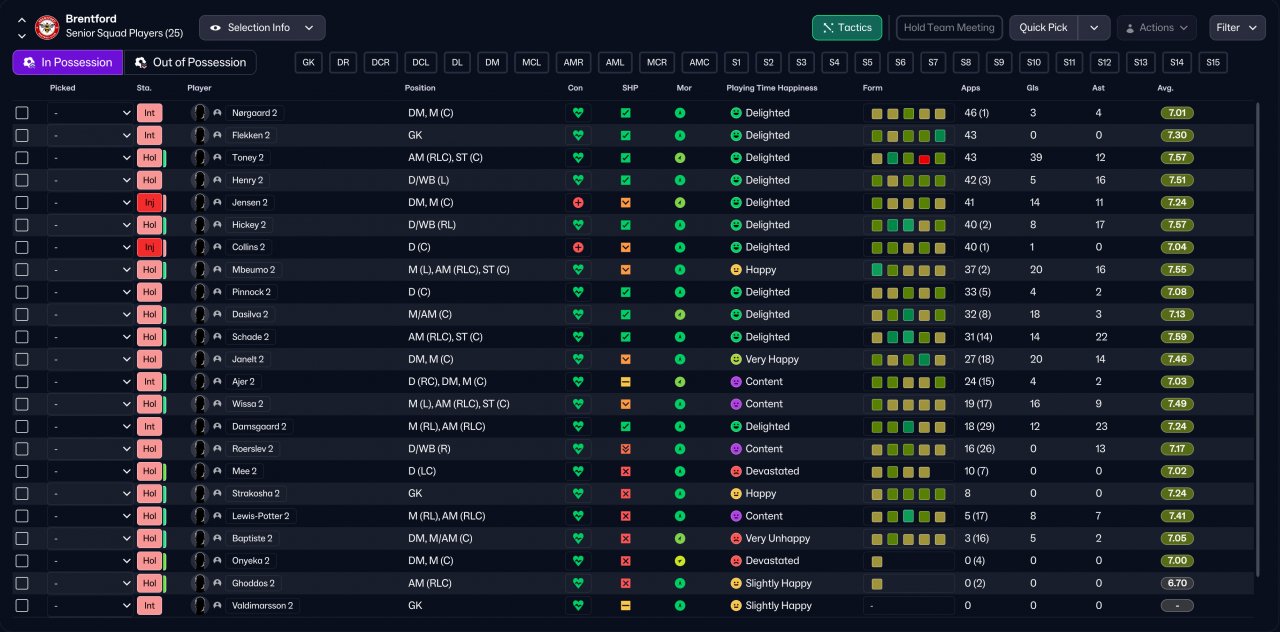The image size is (1280, 632).
Task: Open Flekken's Picked position dropdown
Action: tap(89, 135)
